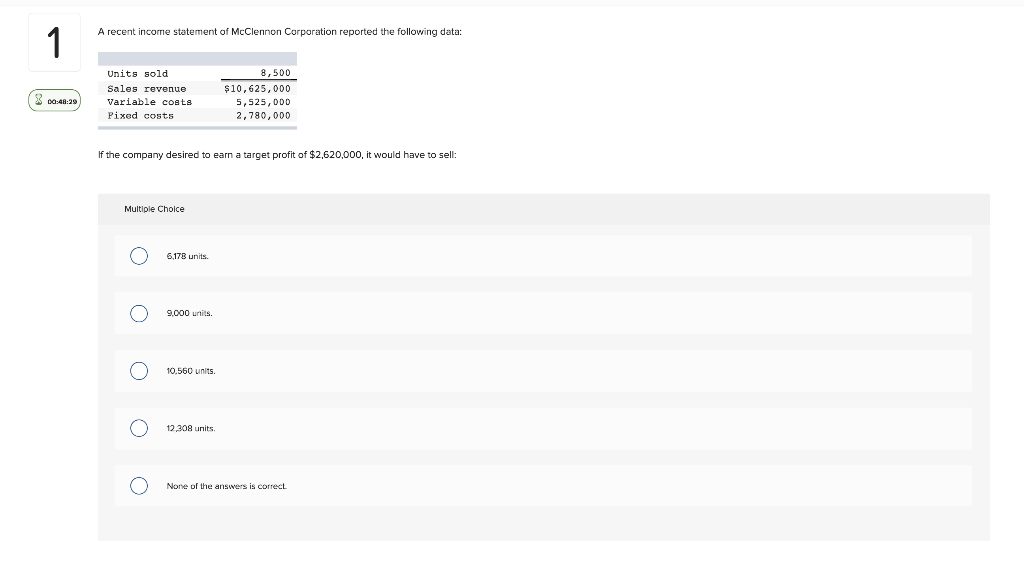Screen dimensions: 1024x568
Task: Click the 9,000 units label text
Action: 189,313
